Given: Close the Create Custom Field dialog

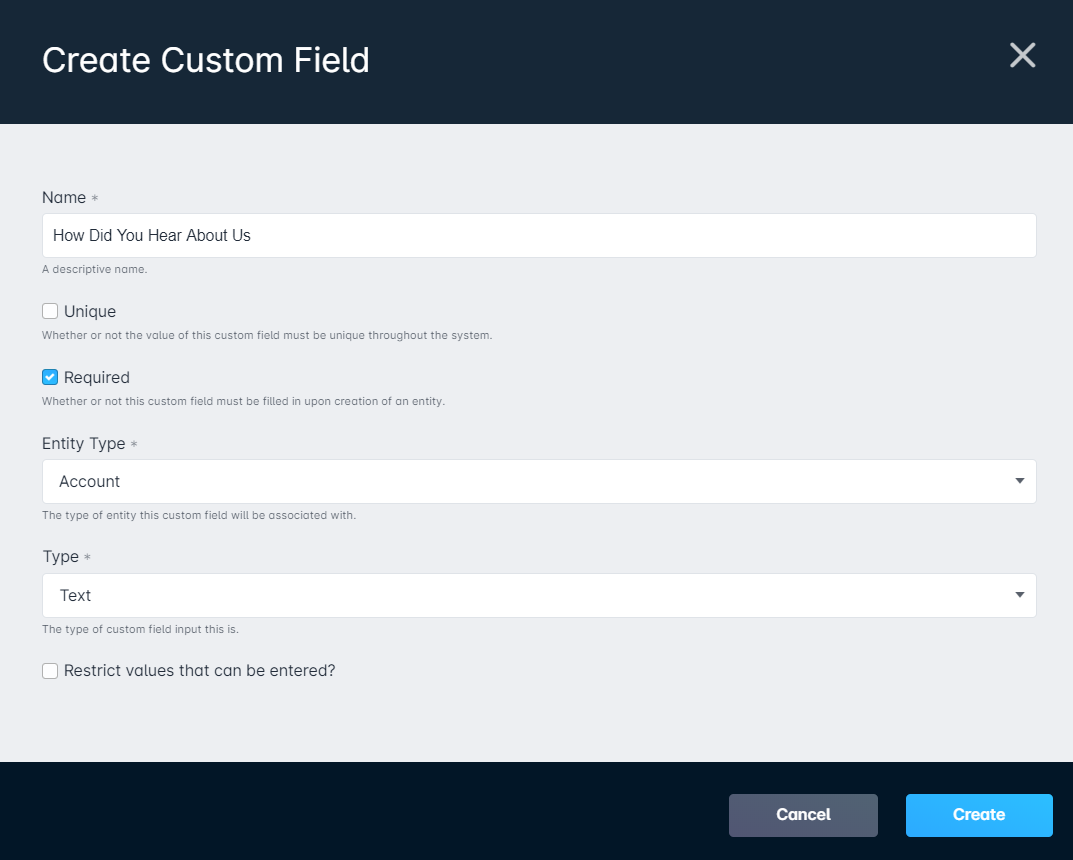Looking at the screenshot, I should point(1022,55).
